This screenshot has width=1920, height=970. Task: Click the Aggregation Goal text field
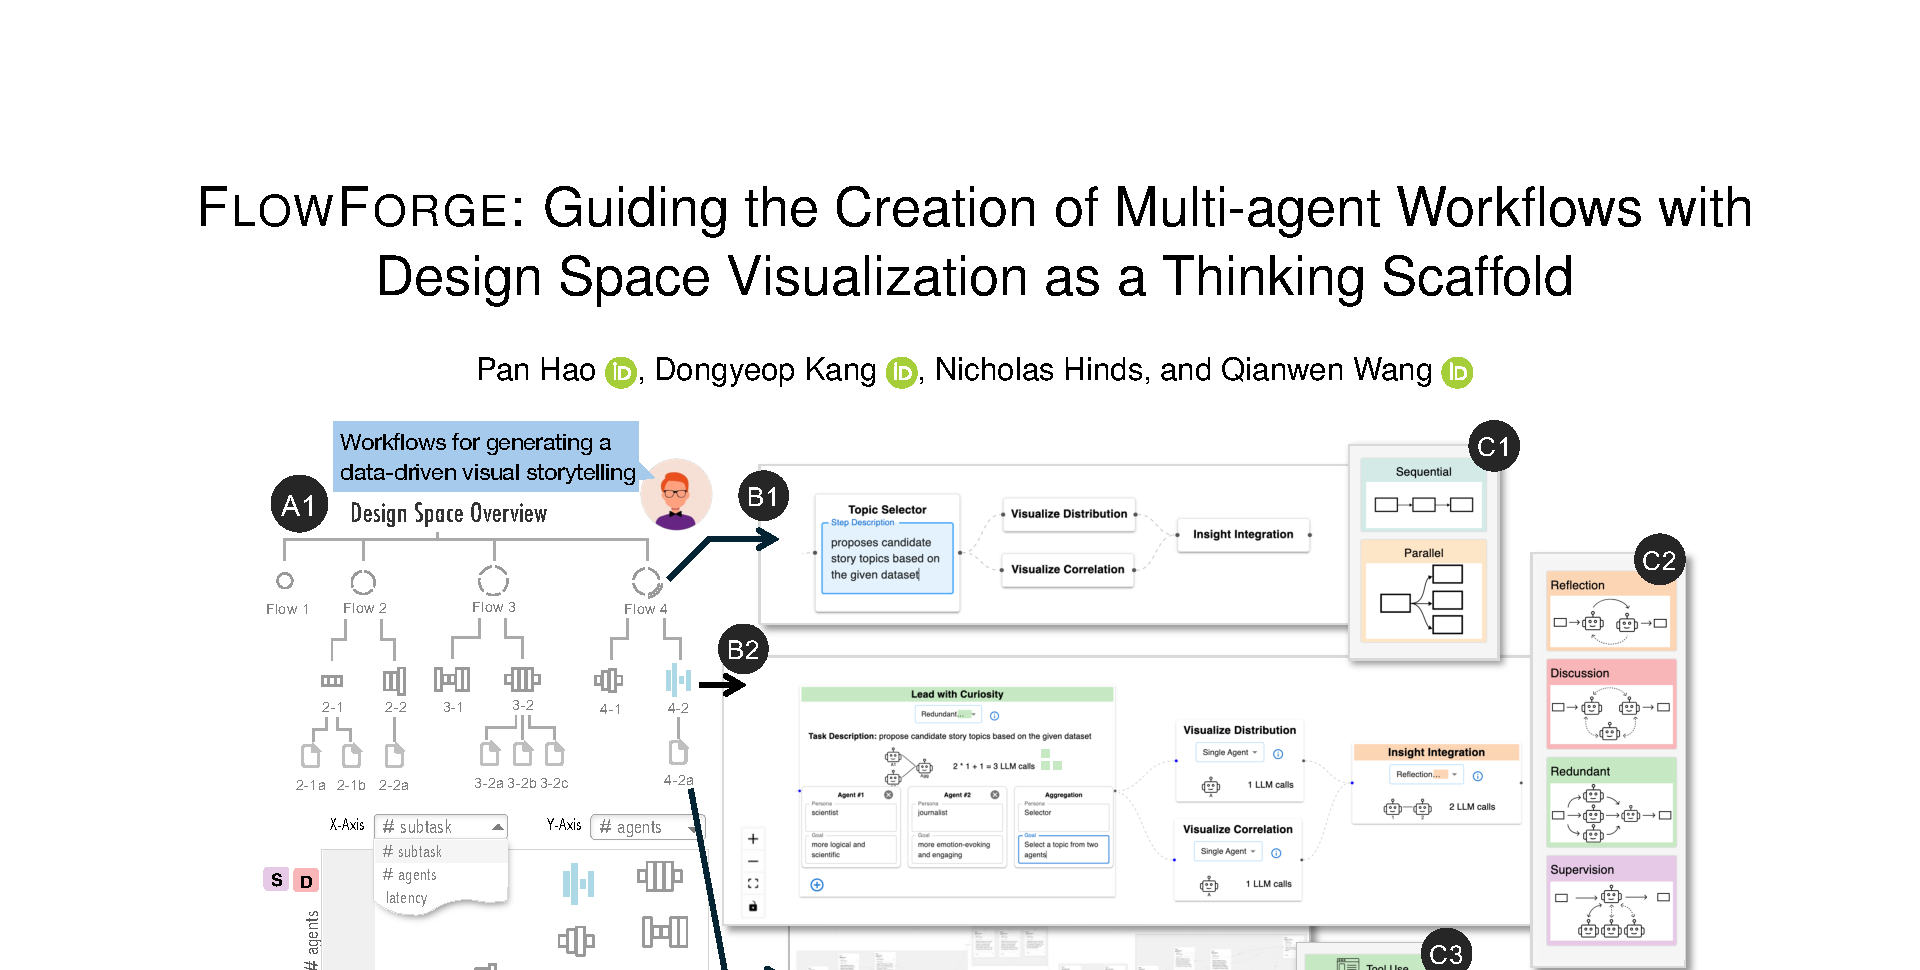[x=1063, y=849]
